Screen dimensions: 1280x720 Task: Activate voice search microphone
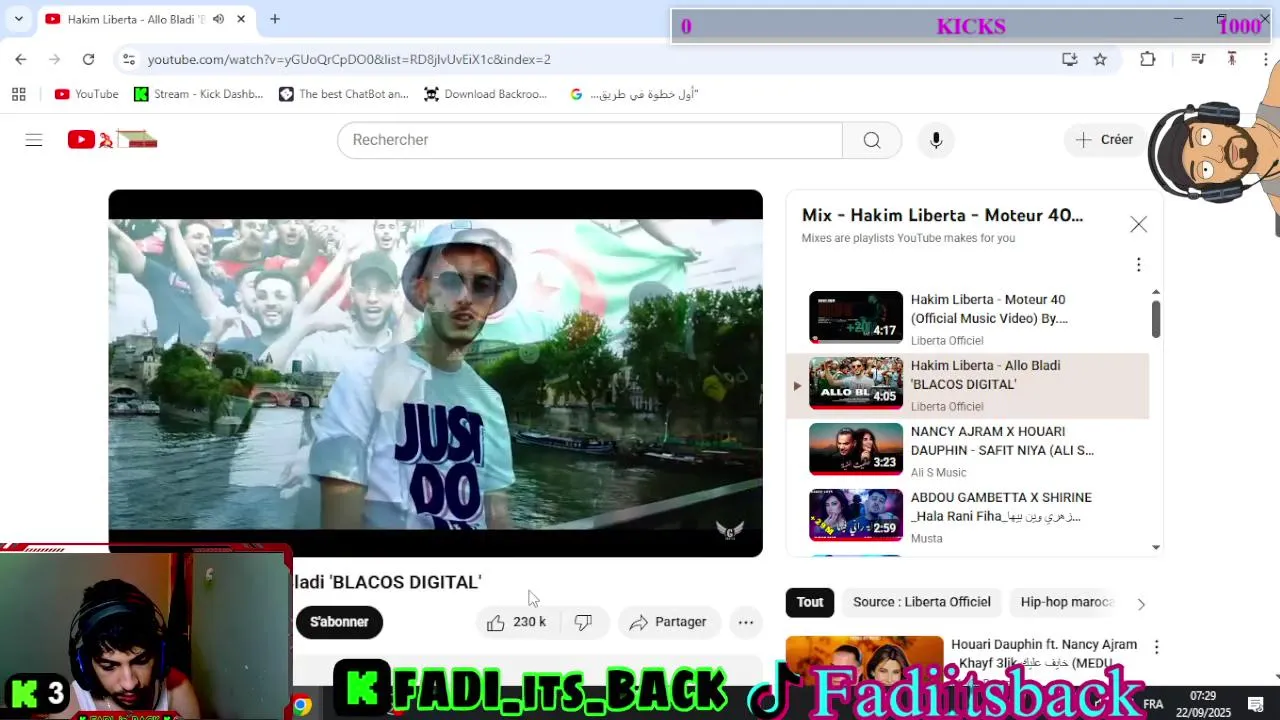tap(936, 140)
